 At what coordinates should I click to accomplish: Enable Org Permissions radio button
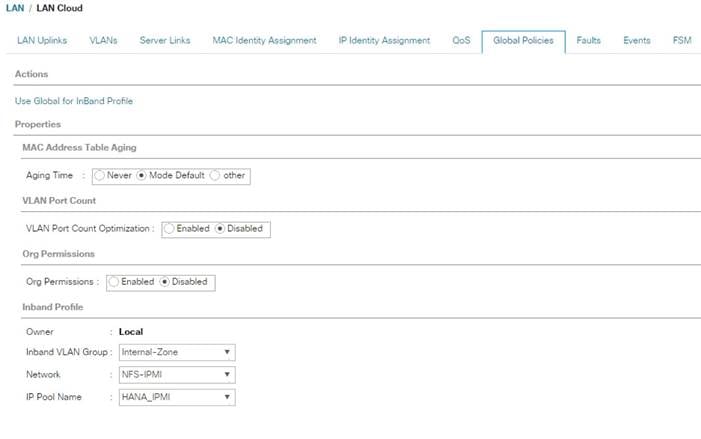(x=114, y=282)
